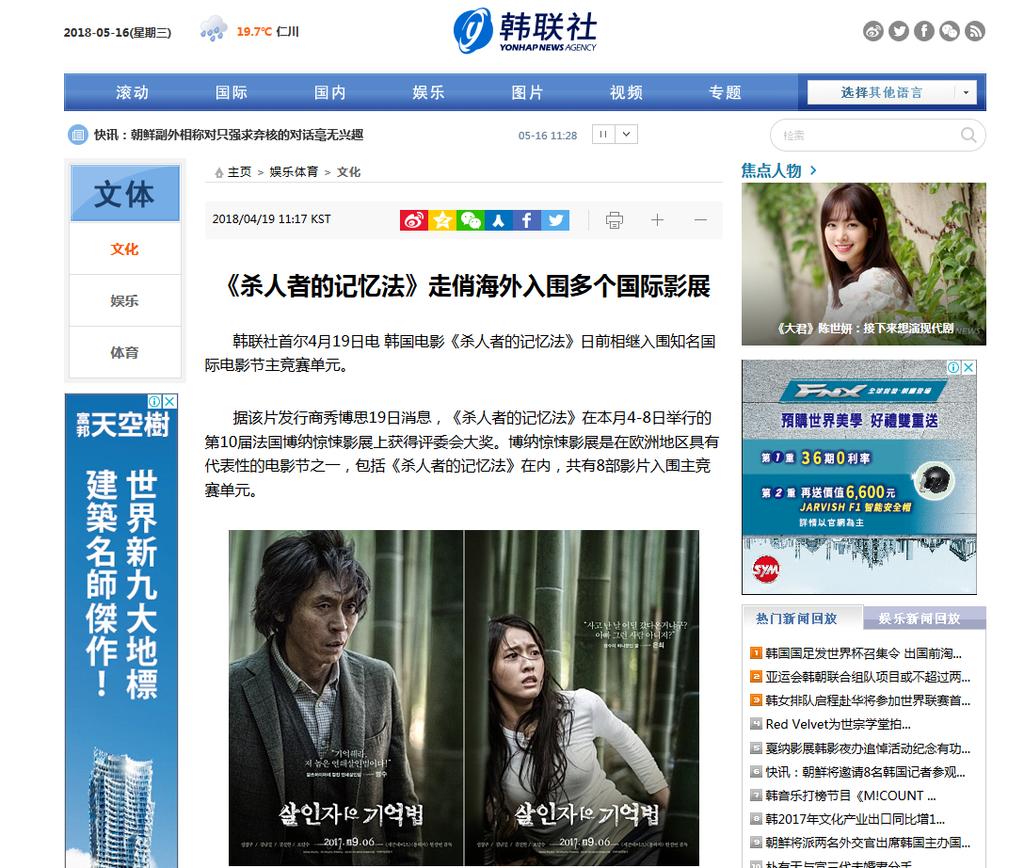The height and width of the screenshot is (868, 1024).
Task: Open the select other language dropdown
Action: (x=891, y=92)
